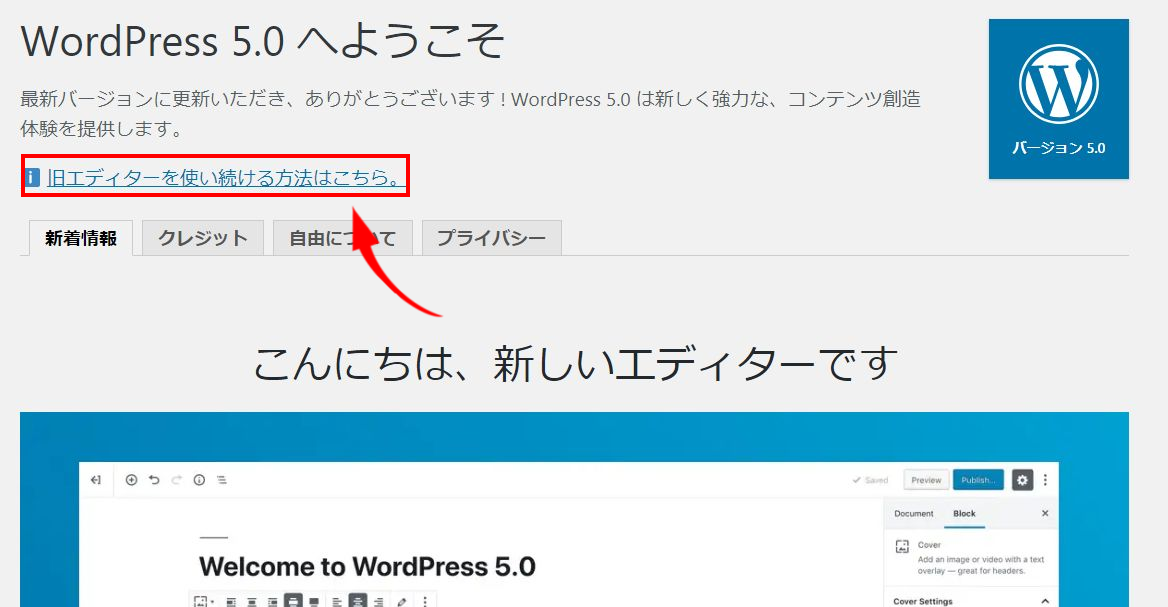The height and width of the screenshot is (607, 1168).
Task: Open the block navigation list icon
Action: click(222, 480)
